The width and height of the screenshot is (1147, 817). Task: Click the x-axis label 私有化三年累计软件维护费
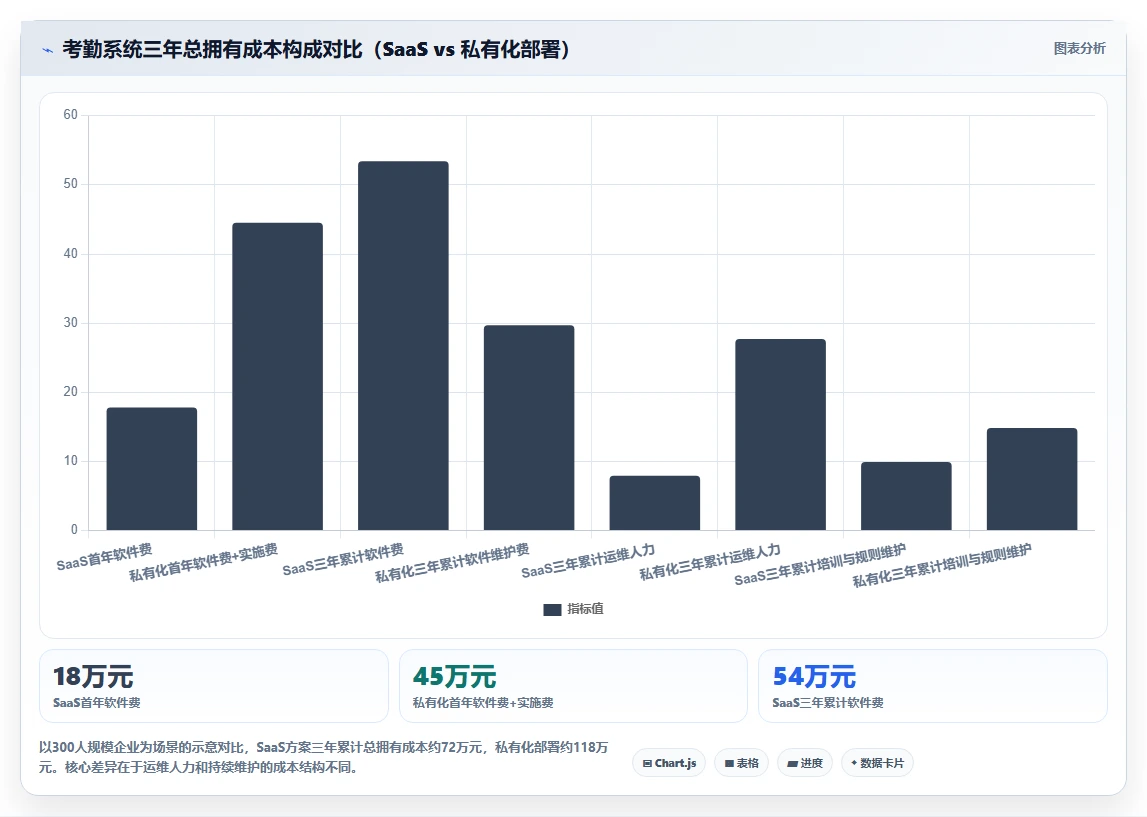coord(452,563)
